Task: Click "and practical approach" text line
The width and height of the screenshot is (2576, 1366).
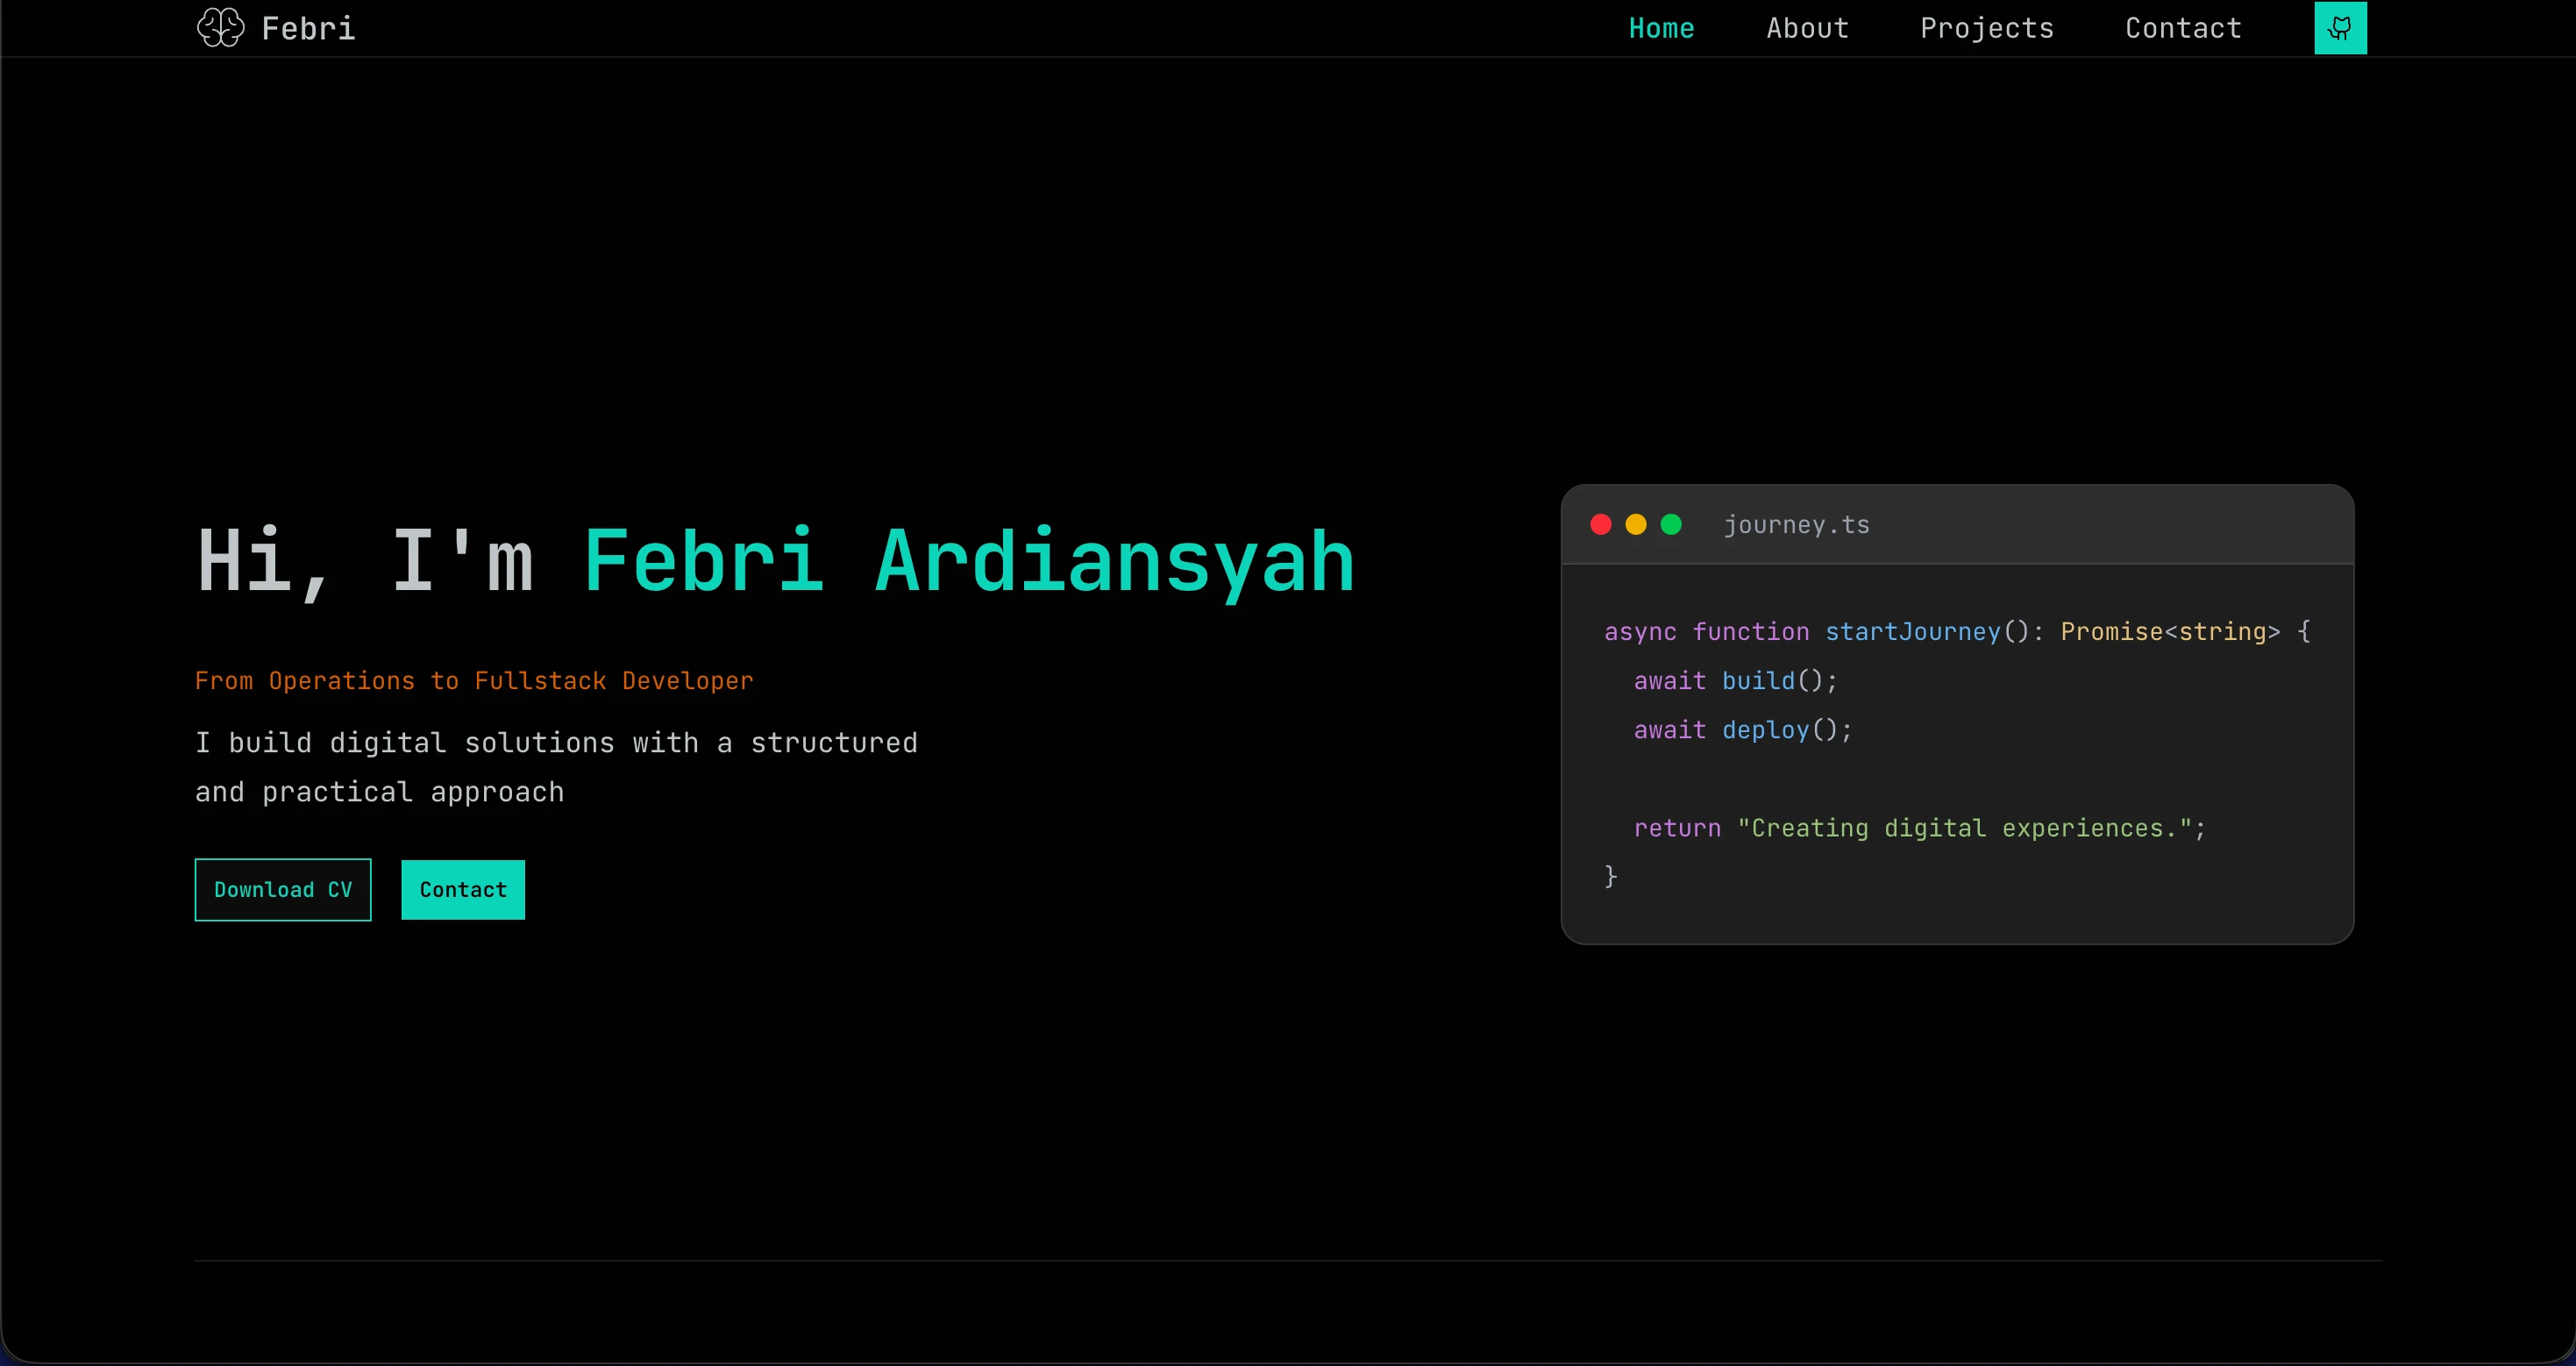Action: pos(379,792)
